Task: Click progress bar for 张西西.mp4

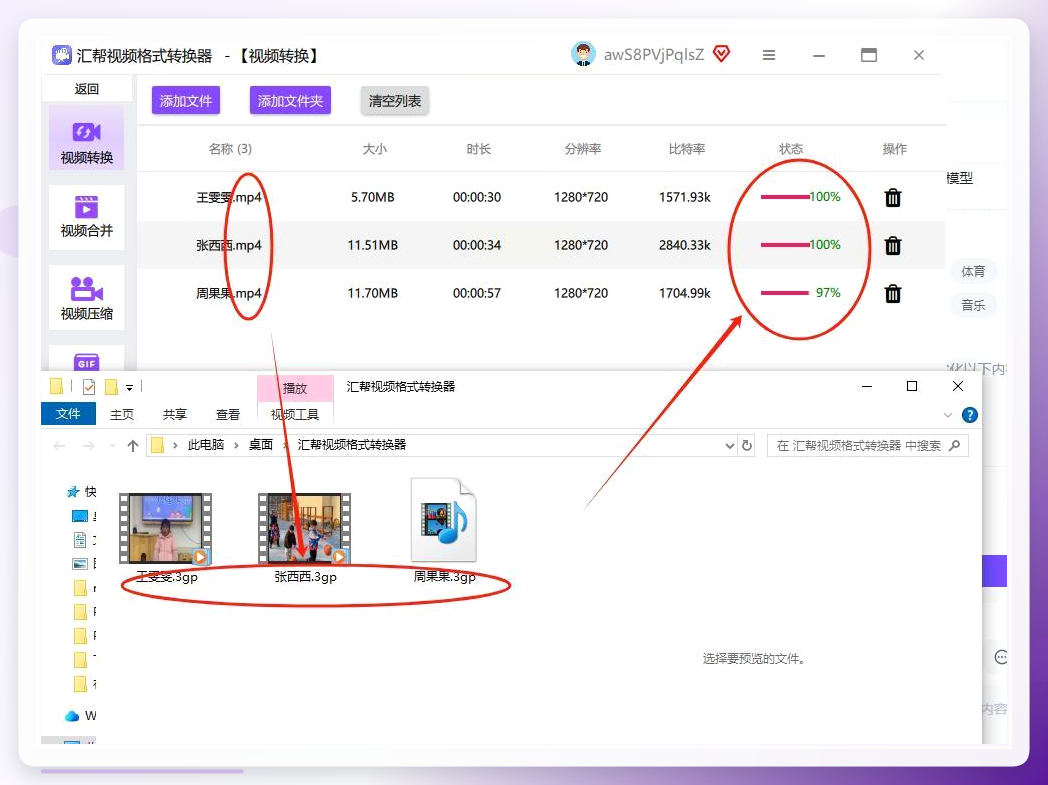Action: coord(785,245)
